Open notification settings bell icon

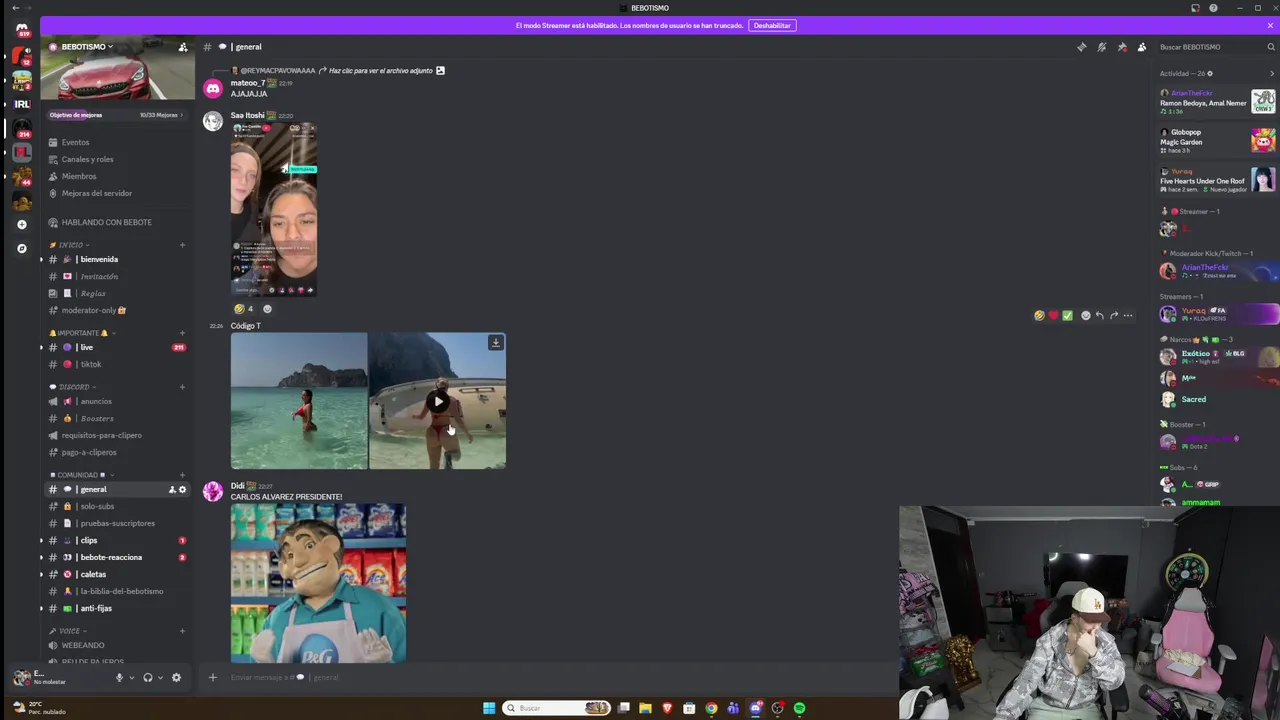coord(1101,47)
